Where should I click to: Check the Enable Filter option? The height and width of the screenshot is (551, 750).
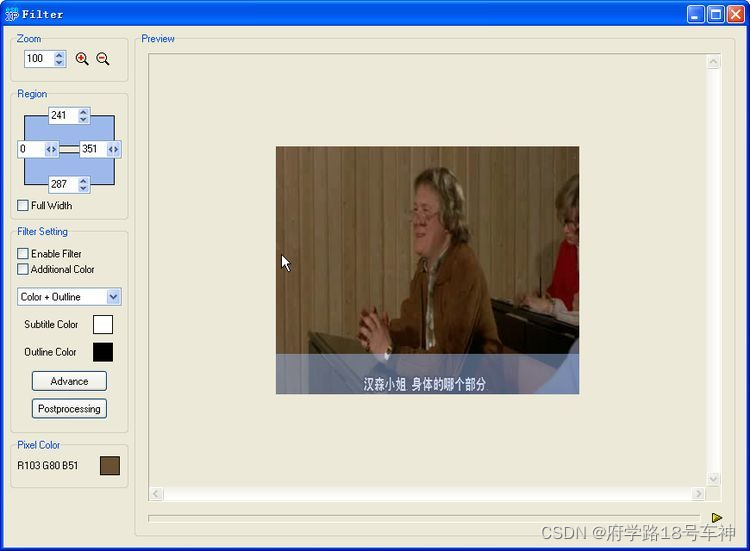(22, 253)
